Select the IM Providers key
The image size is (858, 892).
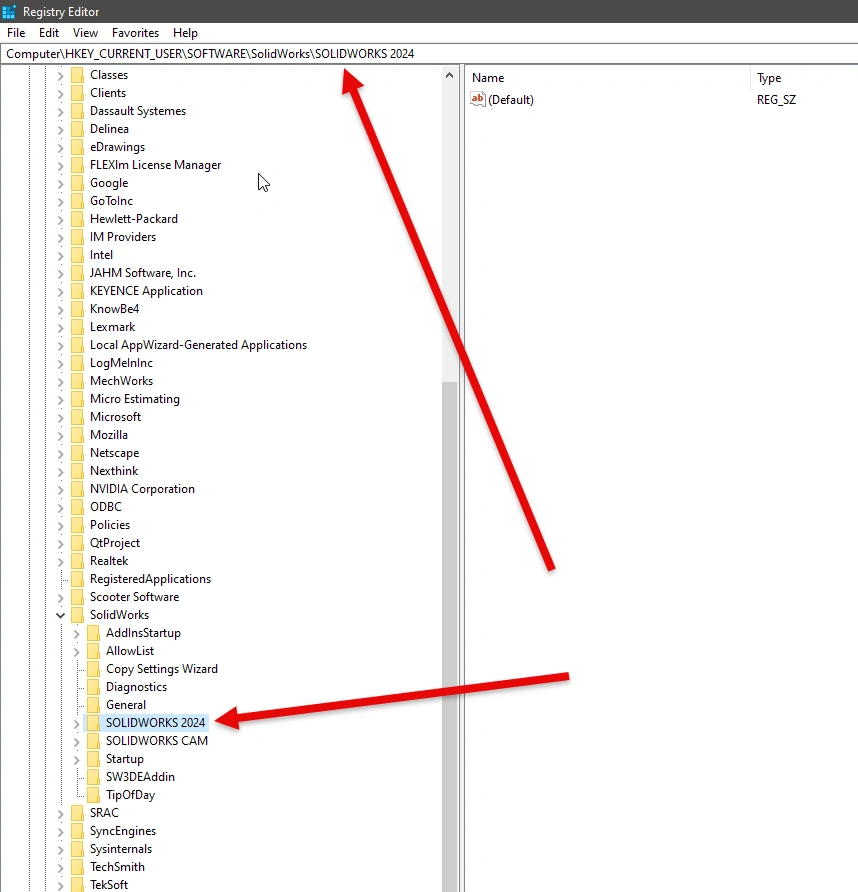123,237
